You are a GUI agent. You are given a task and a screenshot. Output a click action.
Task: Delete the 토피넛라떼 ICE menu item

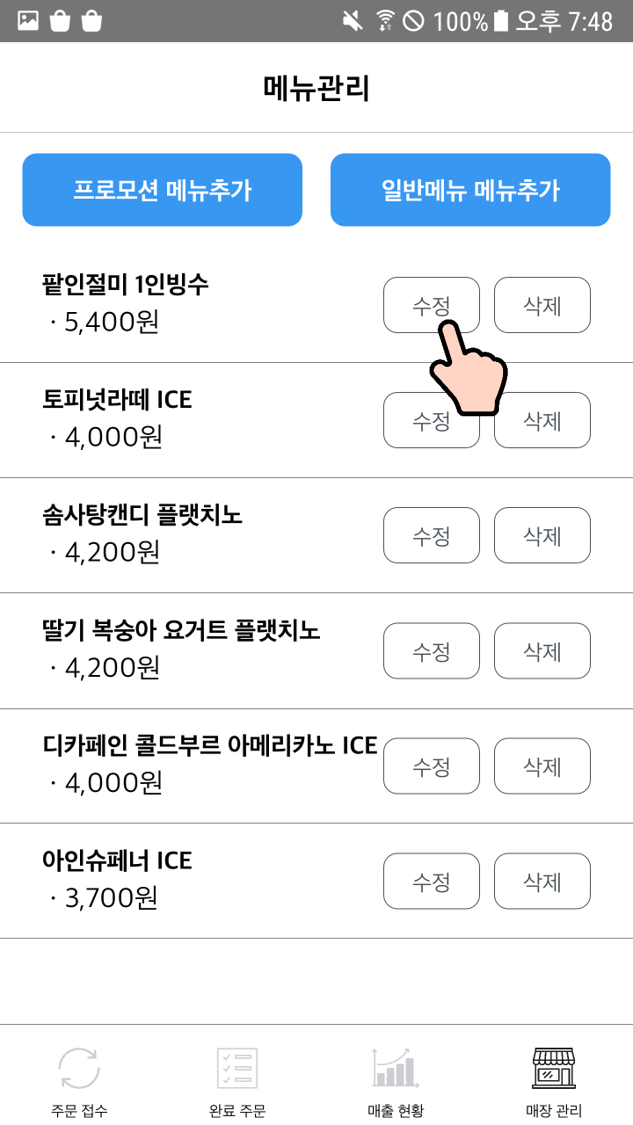[x=542, y=420]
